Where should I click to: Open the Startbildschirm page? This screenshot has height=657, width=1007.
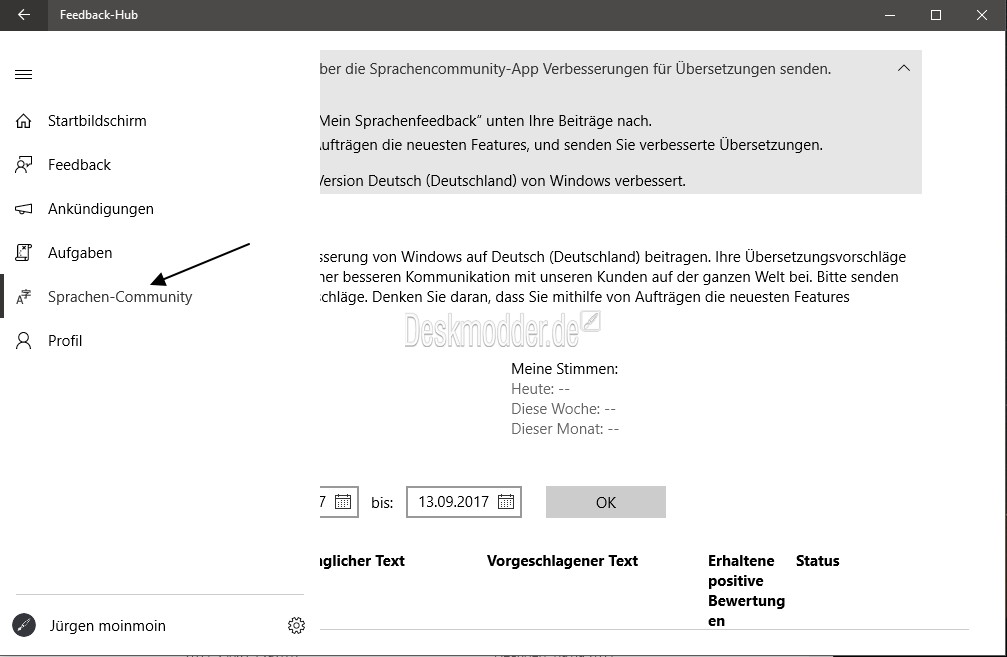[97, 121]
